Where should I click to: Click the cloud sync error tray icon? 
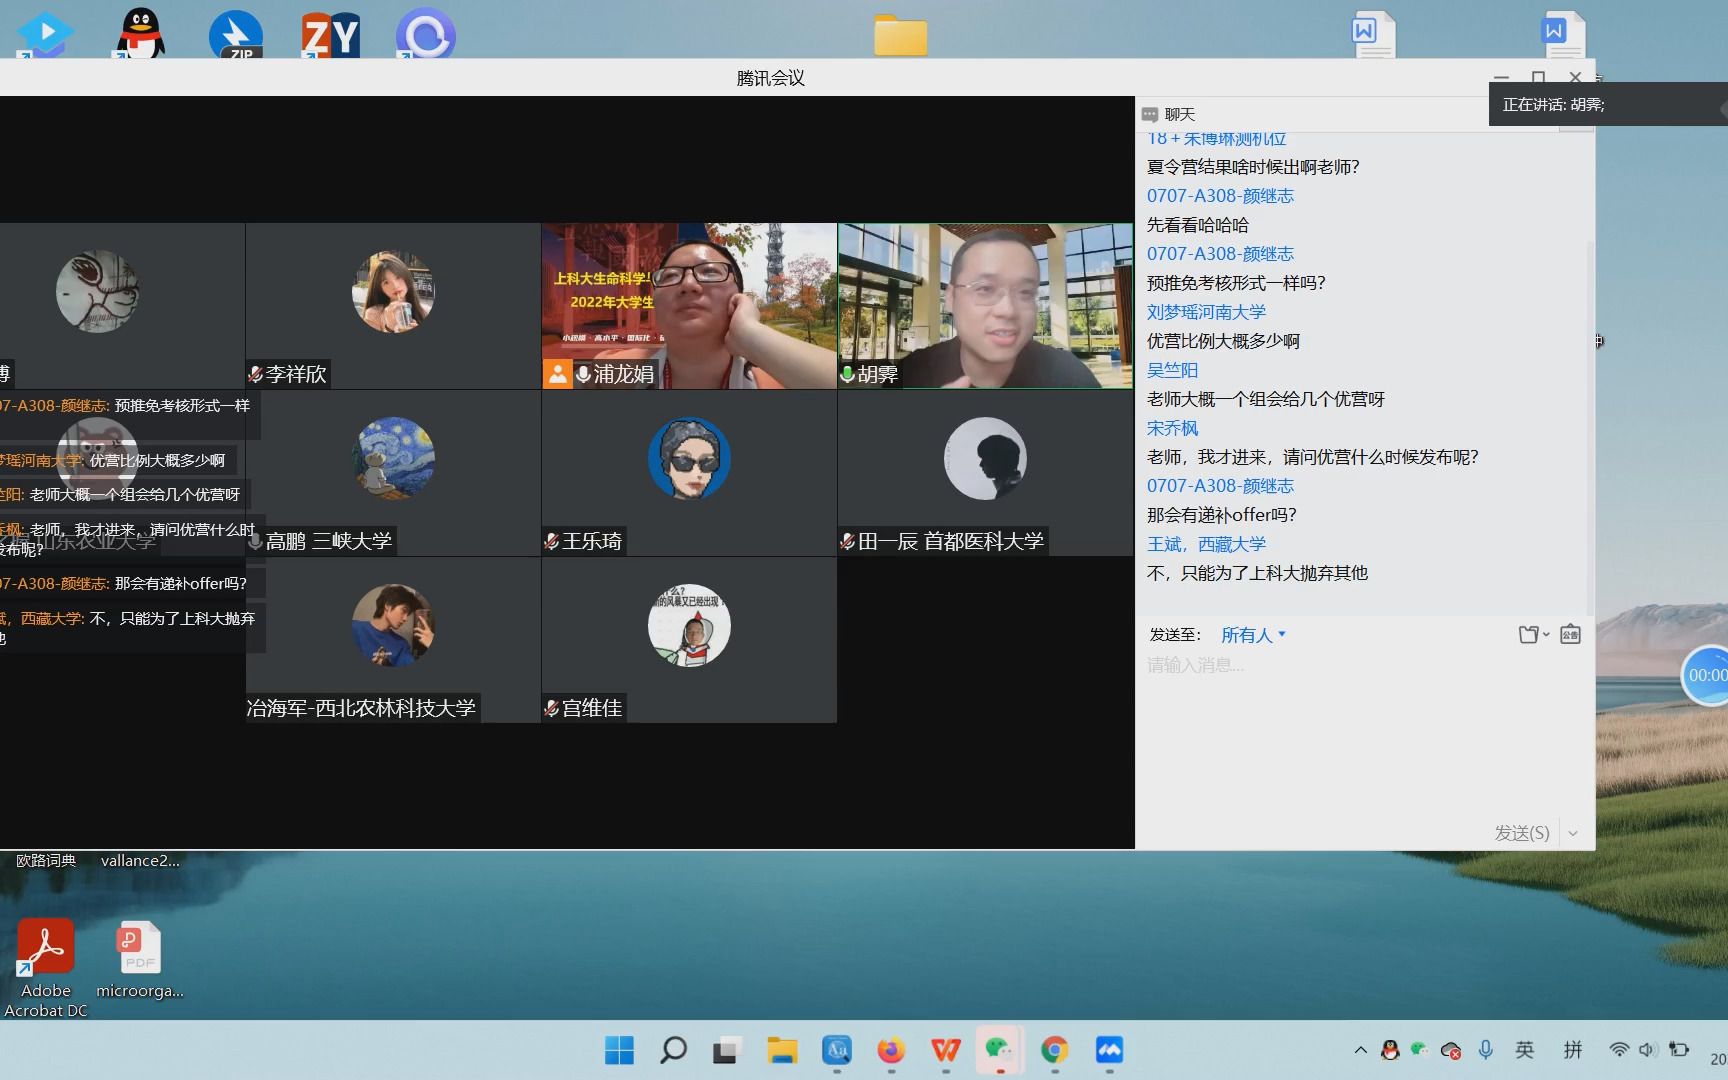1451,1050
